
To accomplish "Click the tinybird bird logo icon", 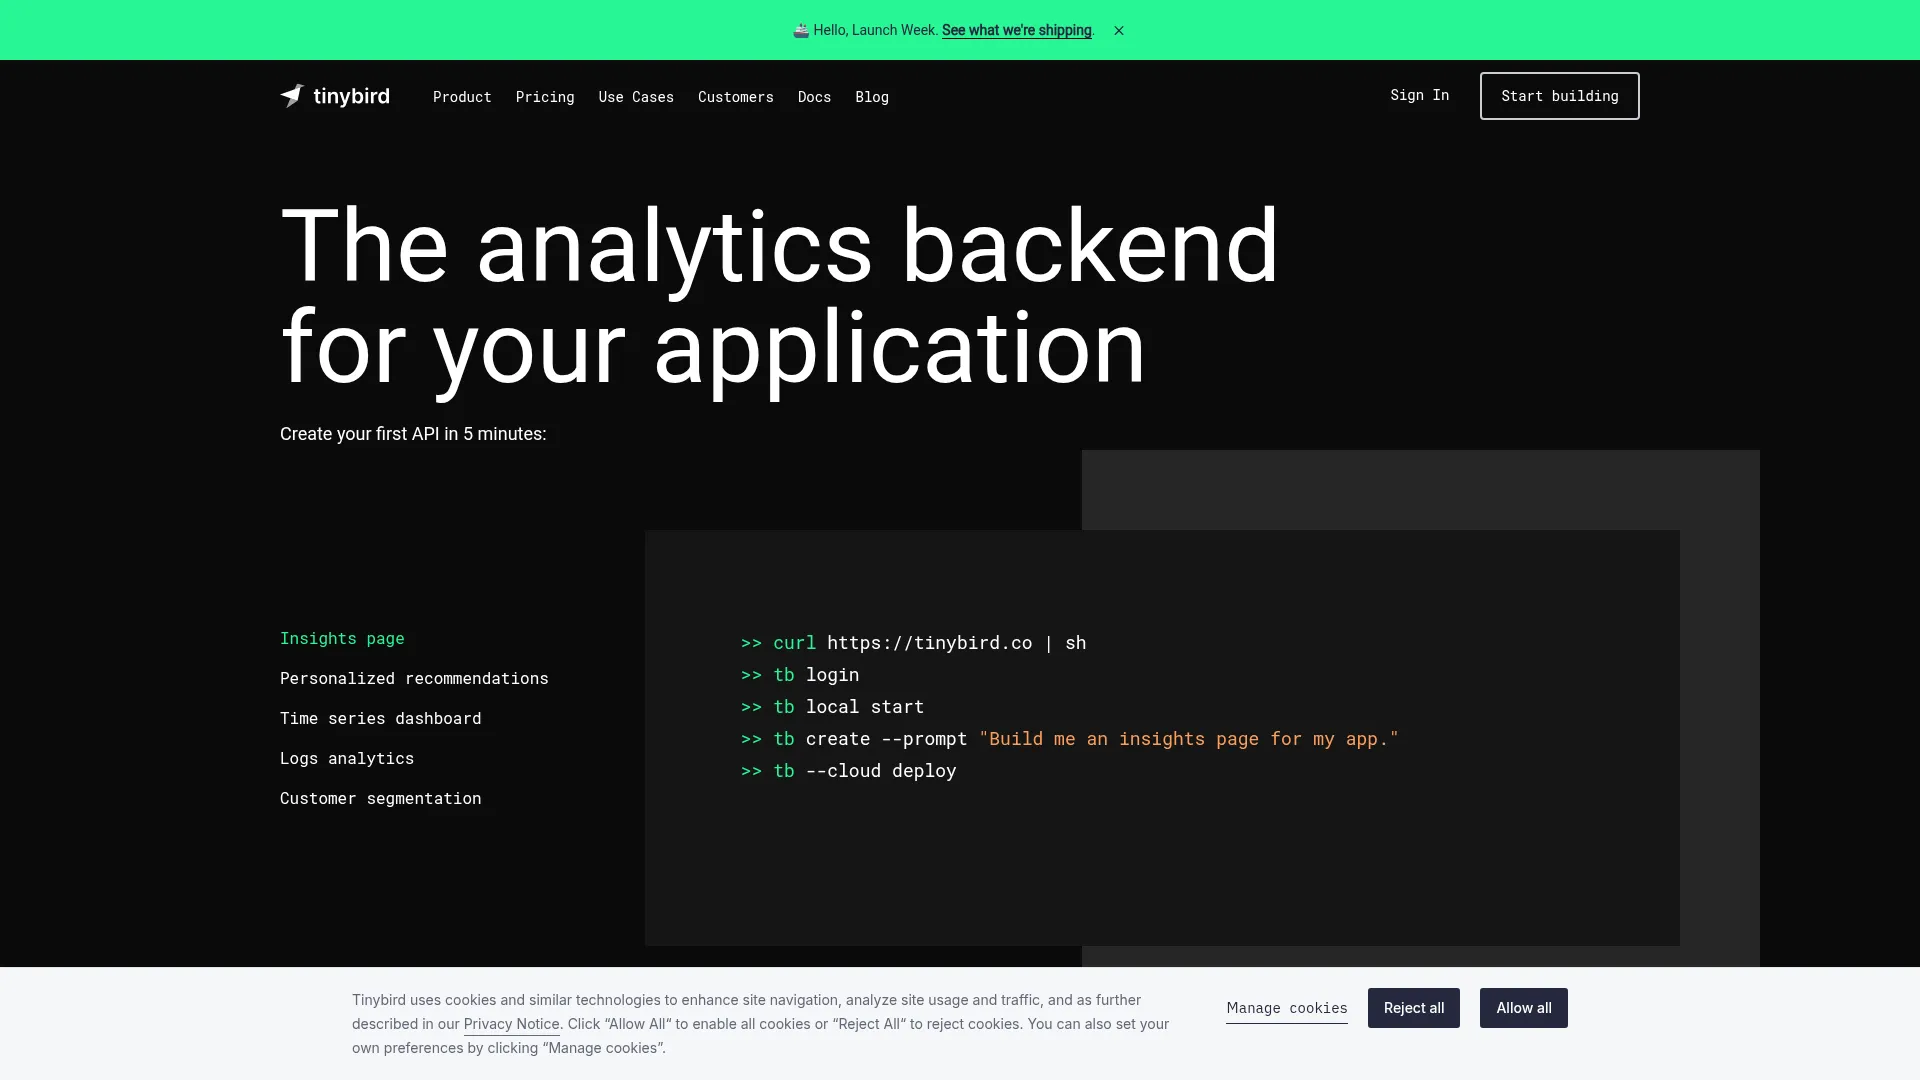I will pos(292,96).
